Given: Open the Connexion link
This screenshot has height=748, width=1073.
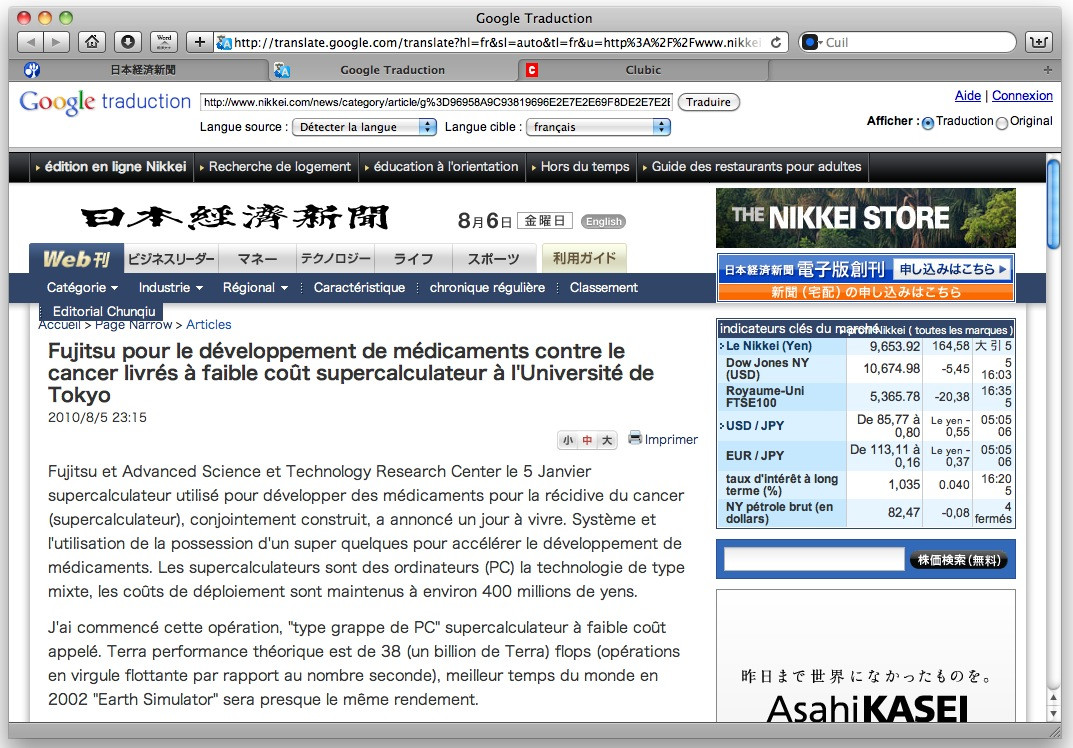Looking at the screenshot, I should [x=1022, y=96].
